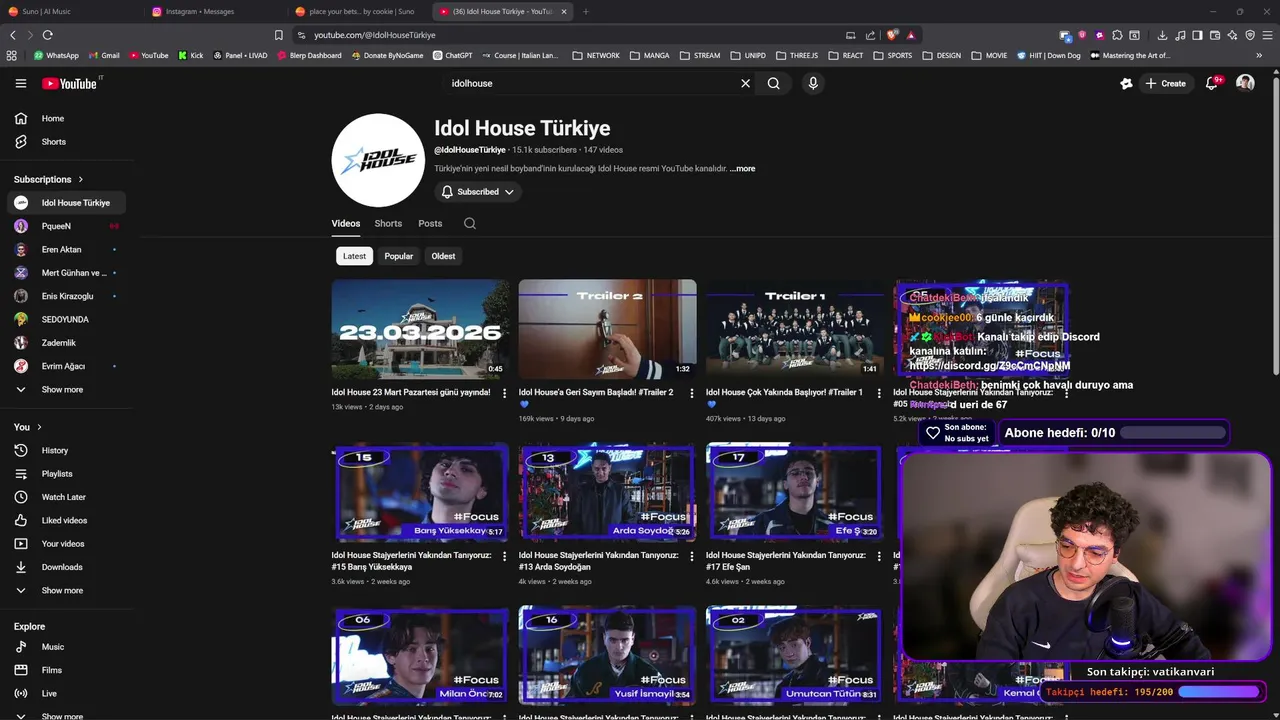Screen dimensions: 1280x720
Task: Open the MANGA bookmarks folder
Action: tap(650, 55)
